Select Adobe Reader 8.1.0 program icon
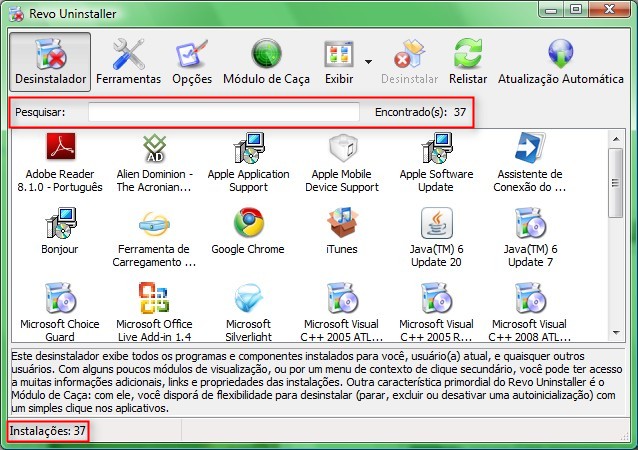 (60, 146)
